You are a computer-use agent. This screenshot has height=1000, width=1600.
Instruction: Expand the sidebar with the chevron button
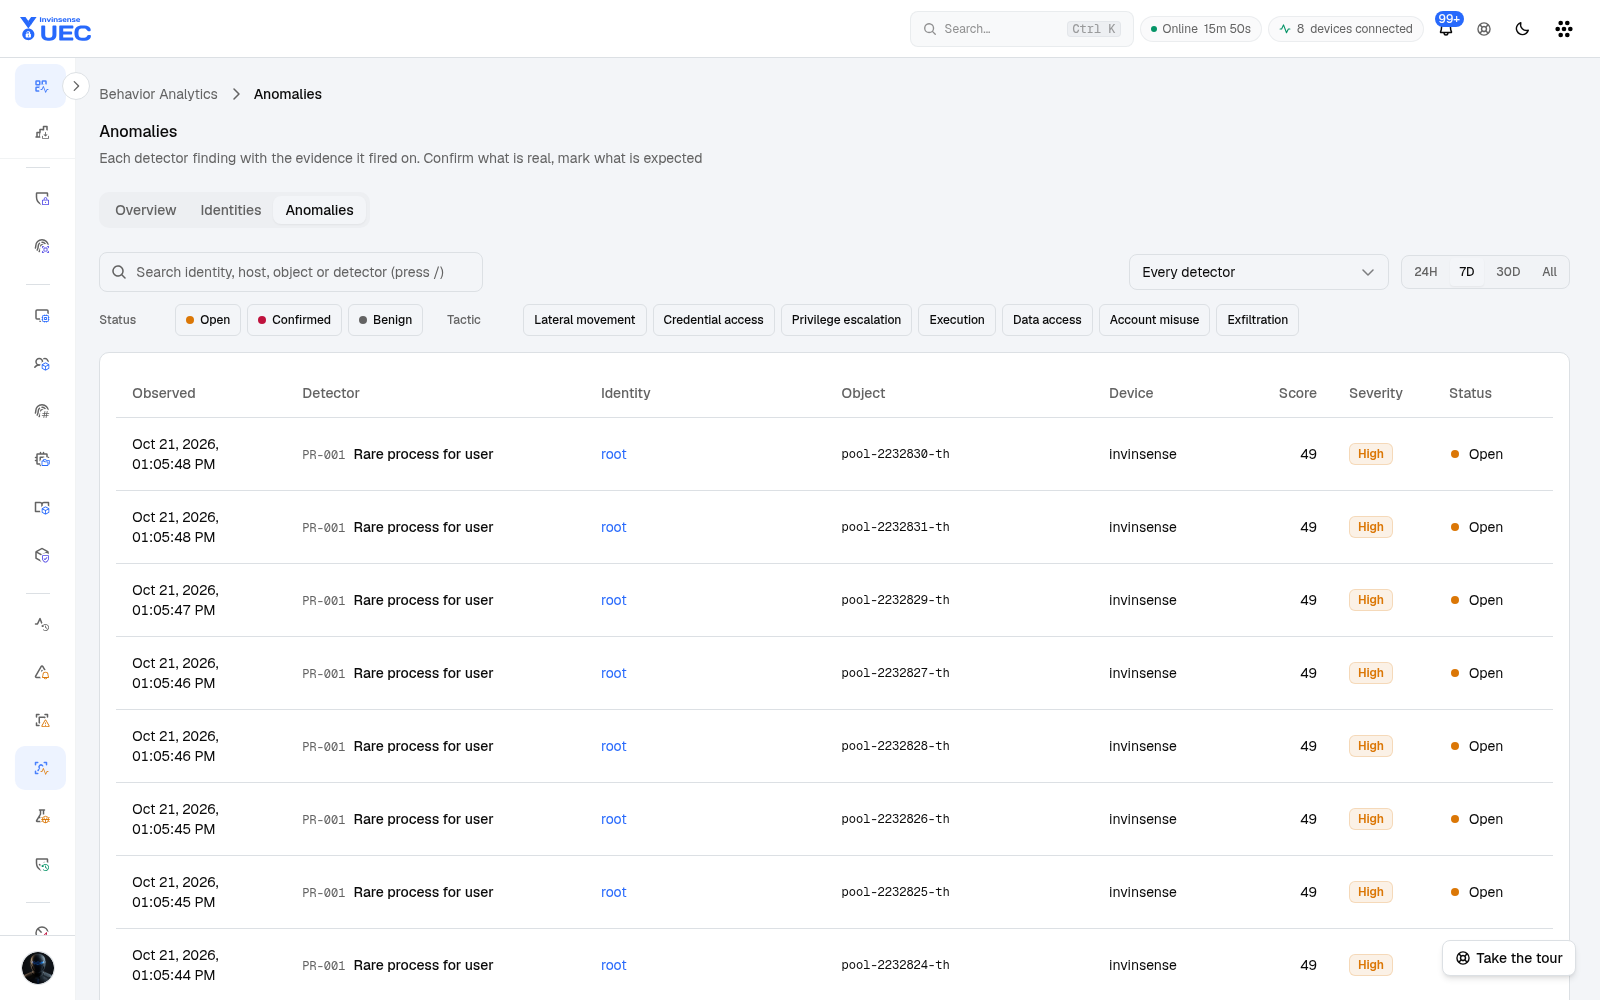point(76,86)
